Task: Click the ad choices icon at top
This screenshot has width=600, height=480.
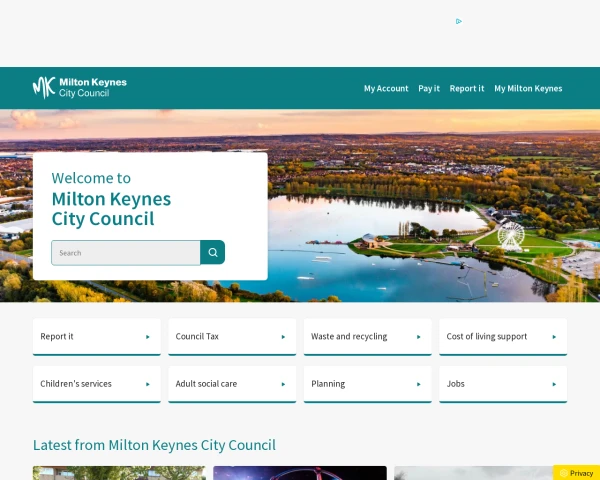Action: coord(458,21)
